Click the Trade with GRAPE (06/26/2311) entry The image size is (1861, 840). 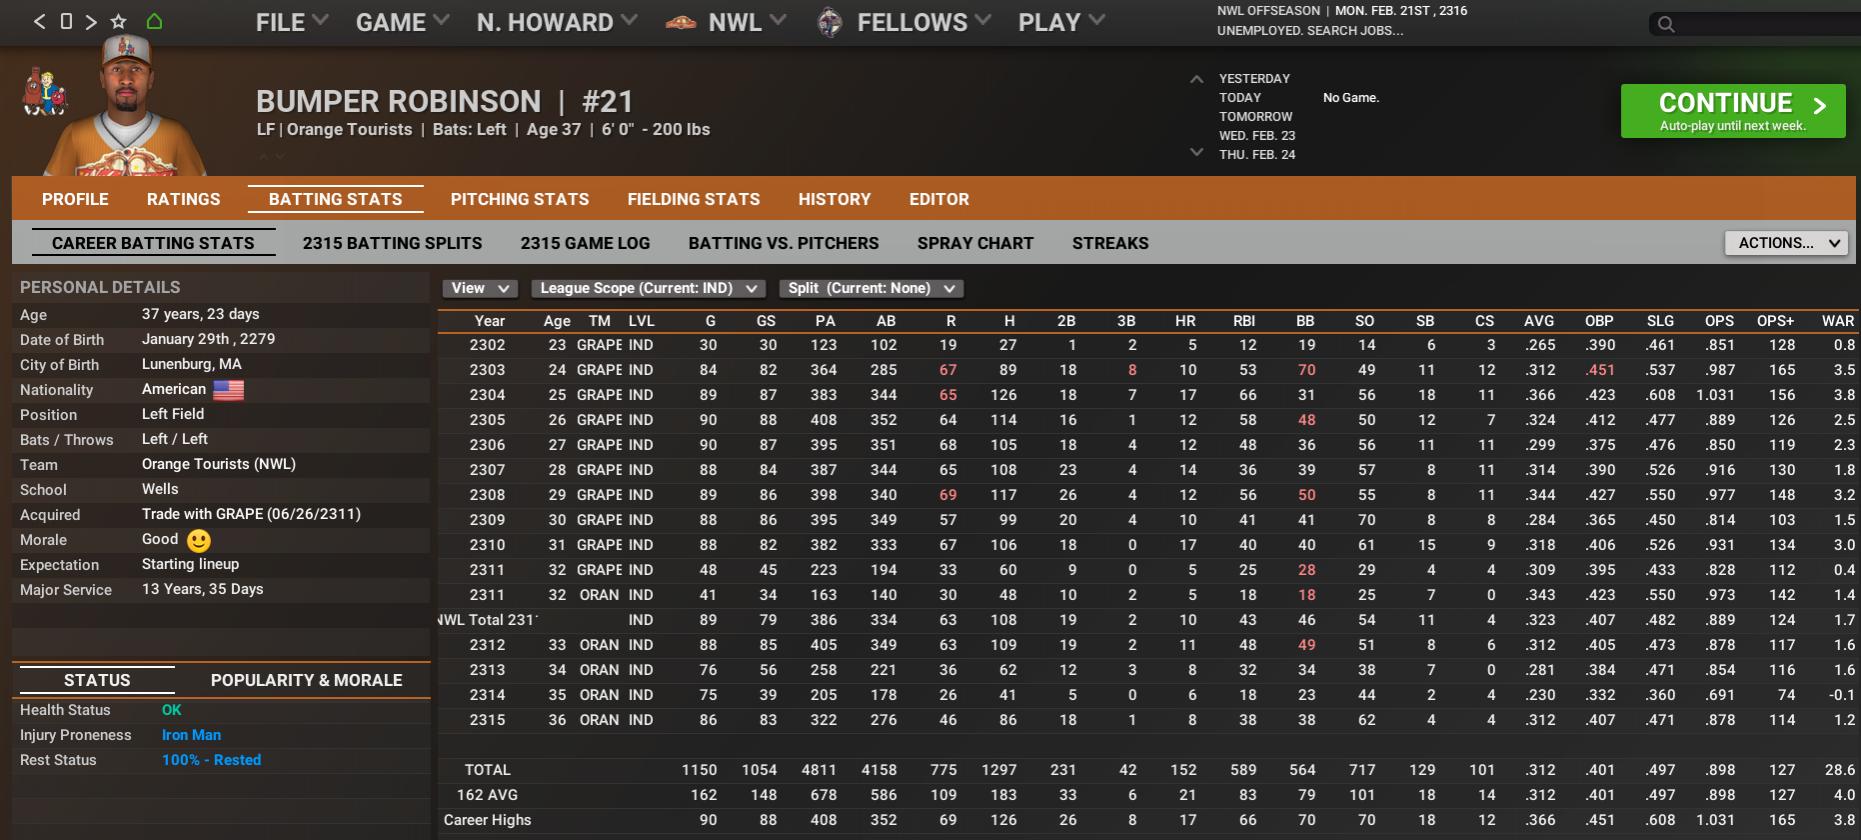point(251,514)
